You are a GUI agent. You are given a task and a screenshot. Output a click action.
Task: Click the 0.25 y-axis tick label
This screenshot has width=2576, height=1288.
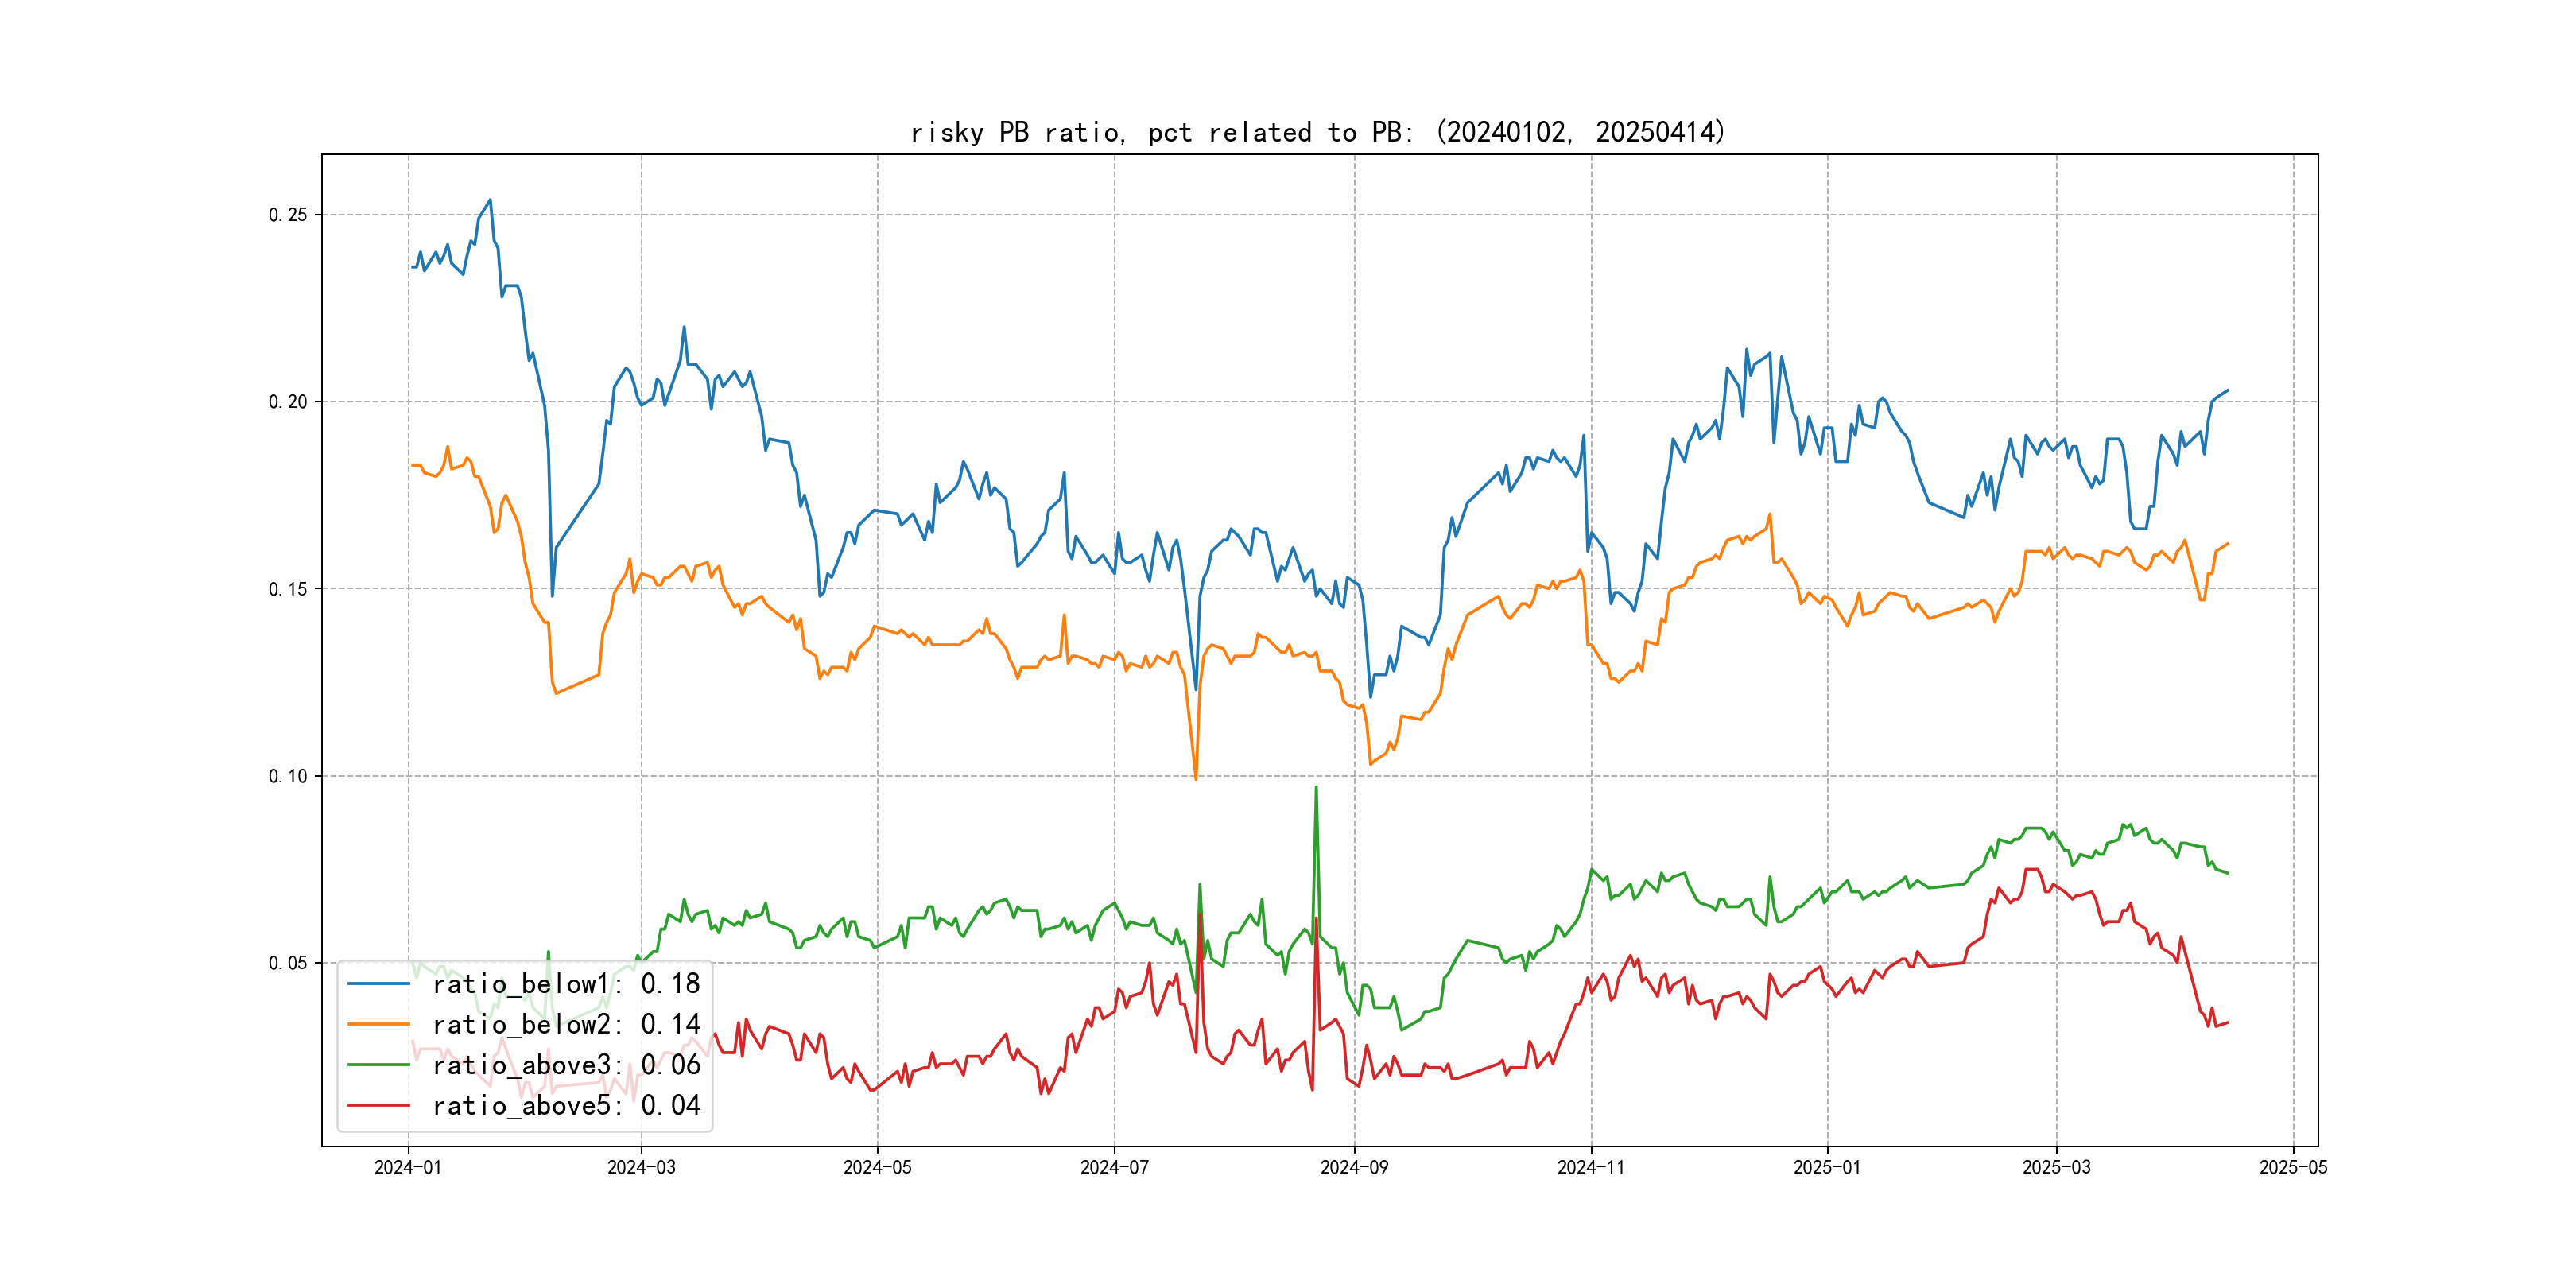pyautogui.click(x=288, y=215)
